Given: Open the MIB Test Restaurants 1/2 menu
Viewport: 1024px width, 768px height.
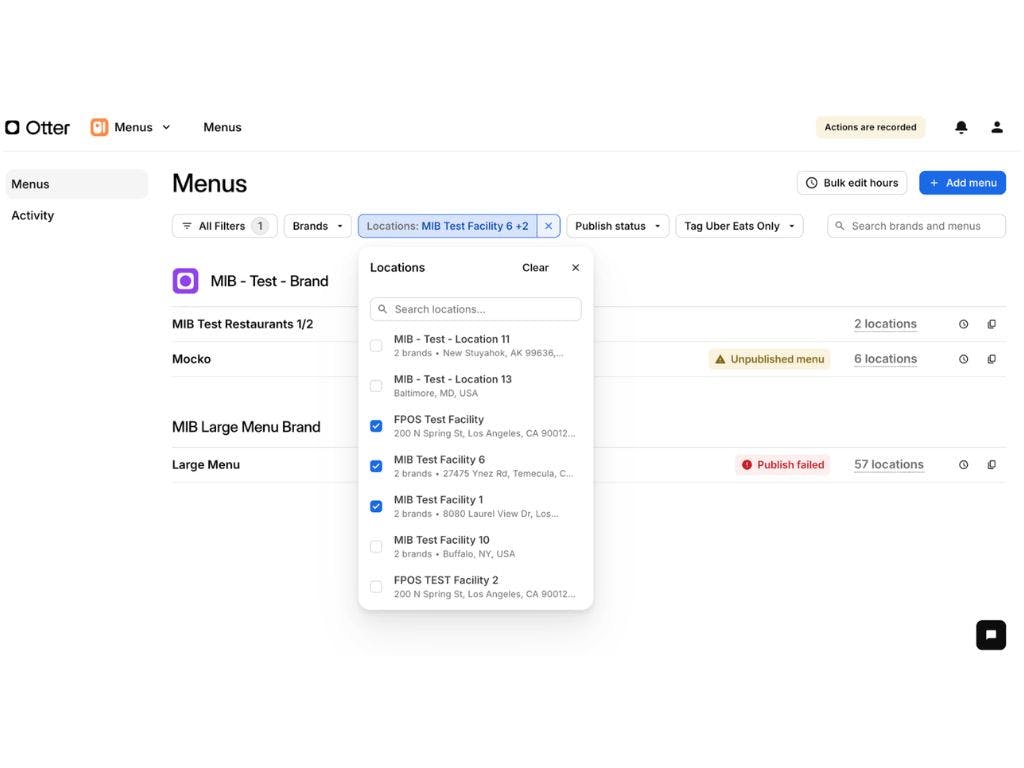Looking at the screenshot, I should tap(242, 324).
